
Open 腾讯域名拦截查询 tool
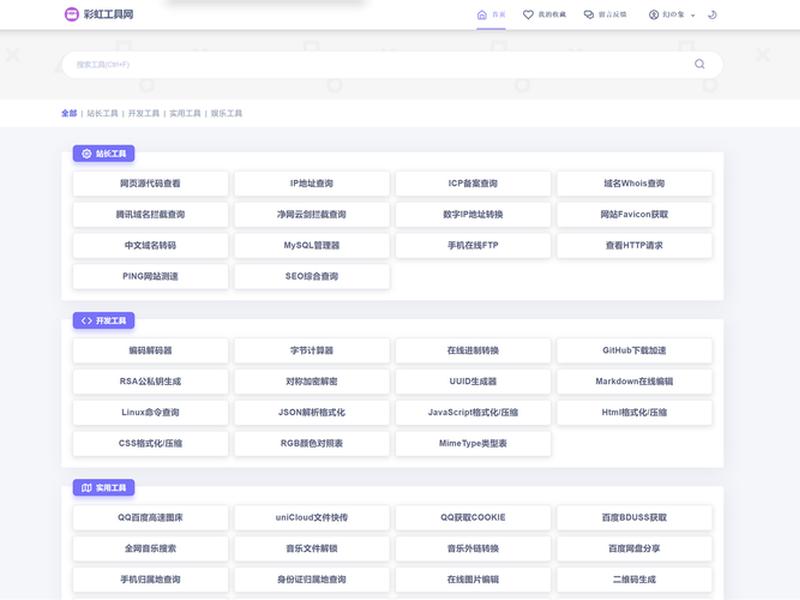pyautogui.click(x=151, y=215)
